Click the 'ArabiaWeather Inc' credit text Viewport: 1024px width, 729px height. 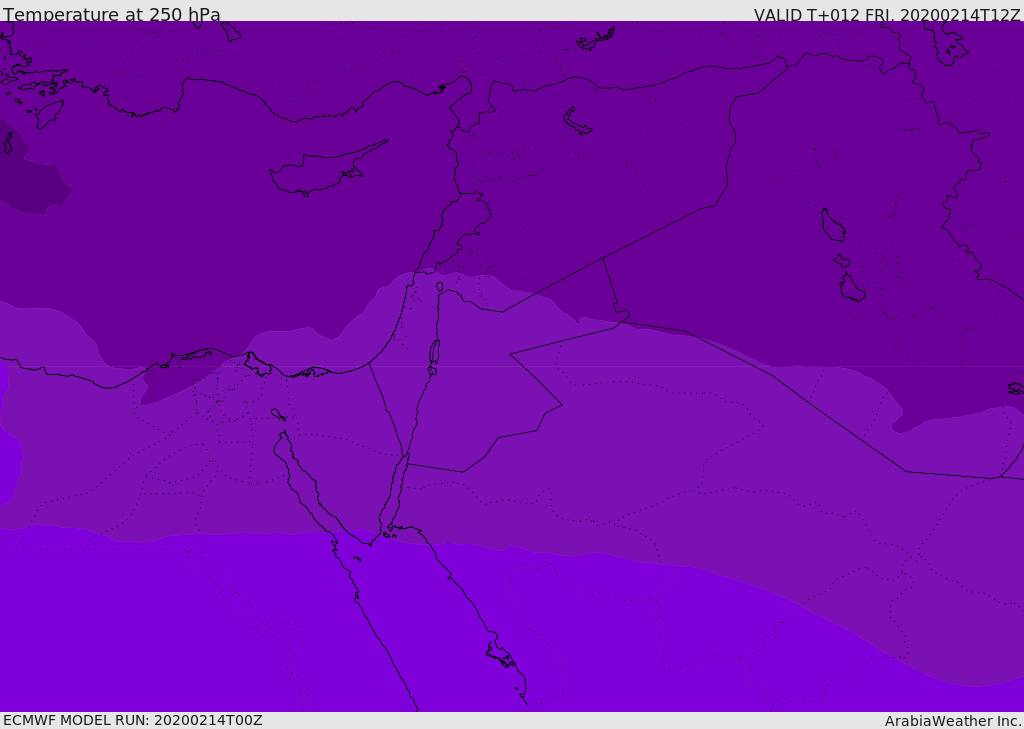click(952, 721)
